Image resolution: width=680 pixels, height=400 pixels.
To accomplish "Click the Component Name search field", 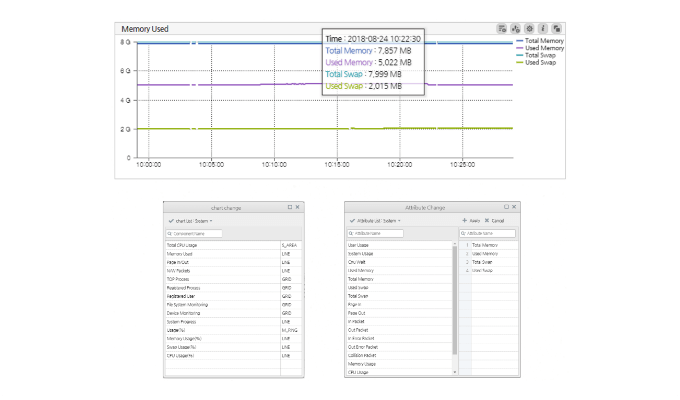I will (x=194, y=233).
